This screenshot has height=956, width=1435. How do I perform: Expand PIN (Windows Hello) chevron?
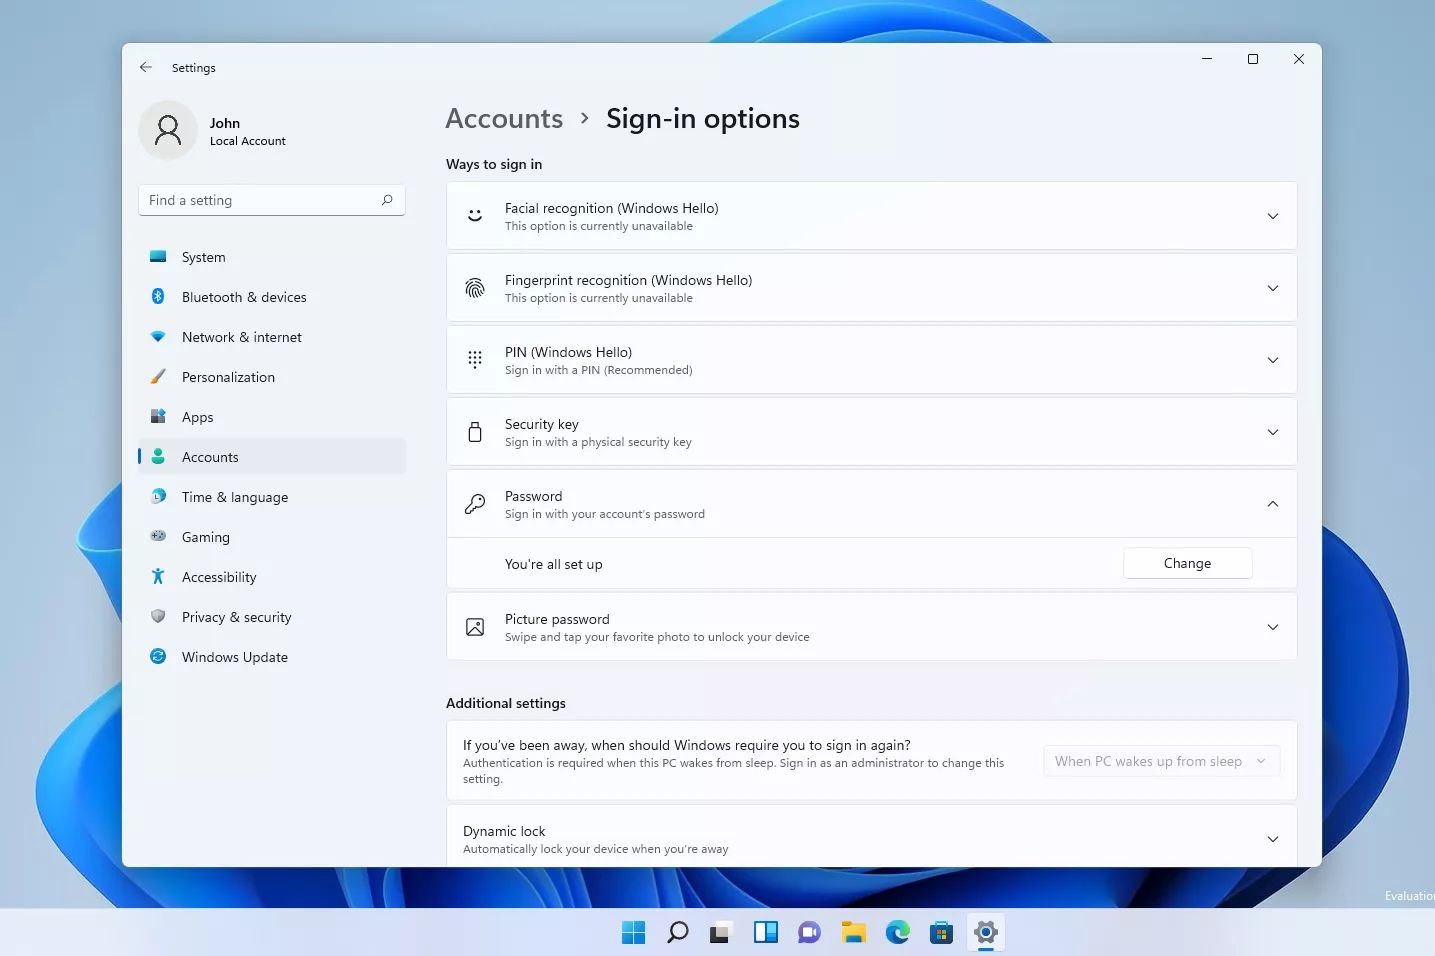click(1273, 360)
